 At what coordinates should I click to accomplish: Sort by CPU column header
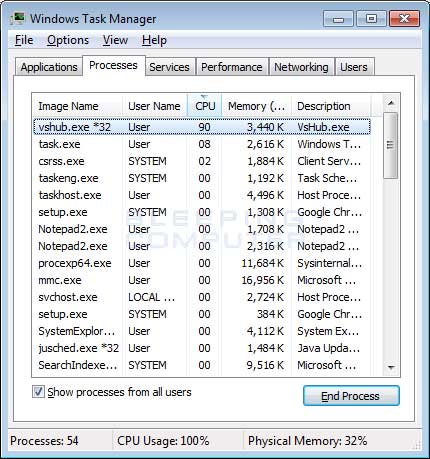point(205,106)
